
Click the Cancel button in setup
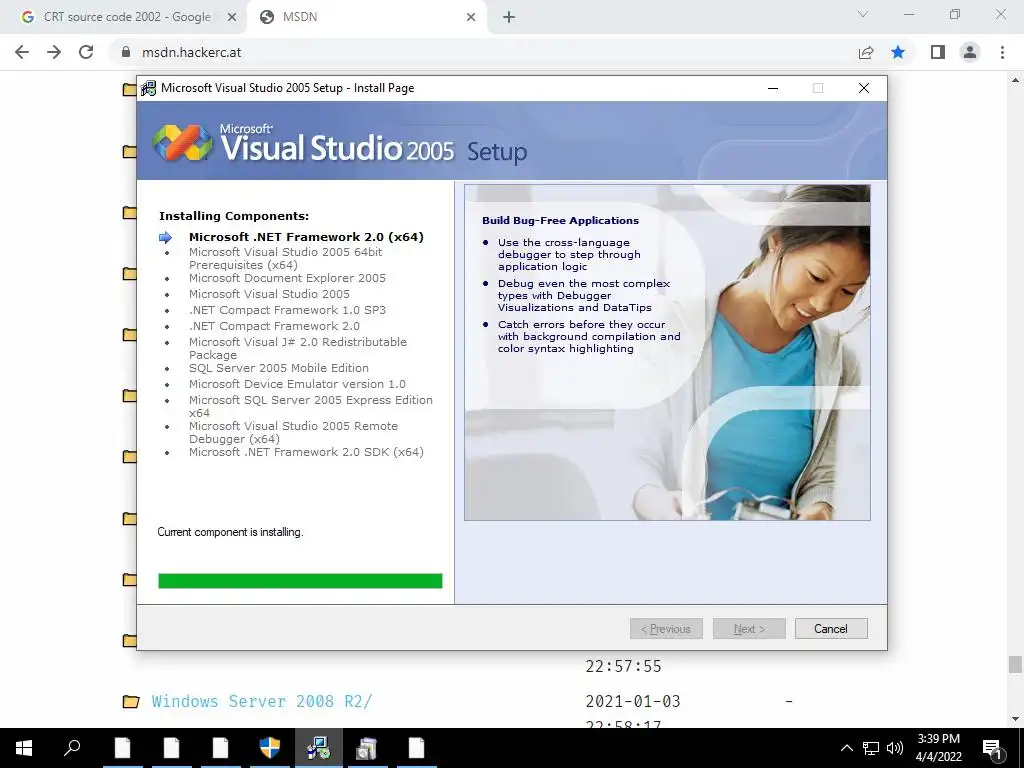tap(831, 629)
